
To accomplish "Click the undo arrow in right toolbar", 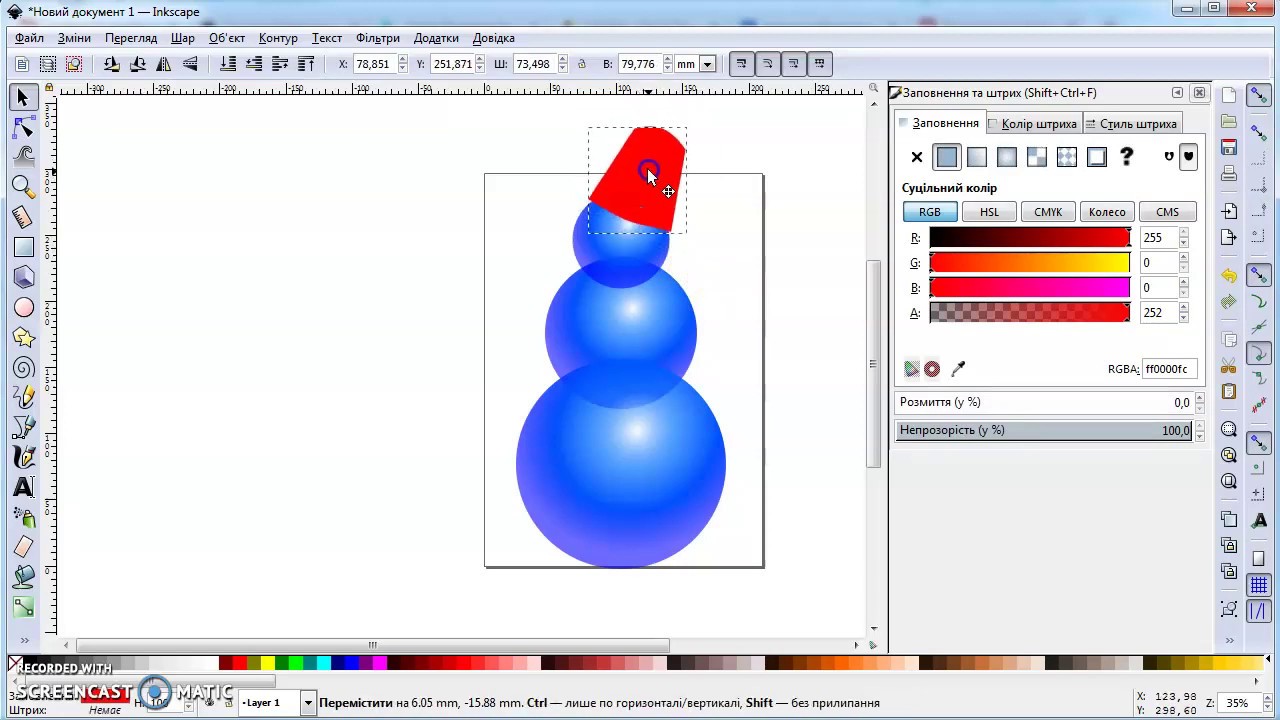I will click(1229, 275).
